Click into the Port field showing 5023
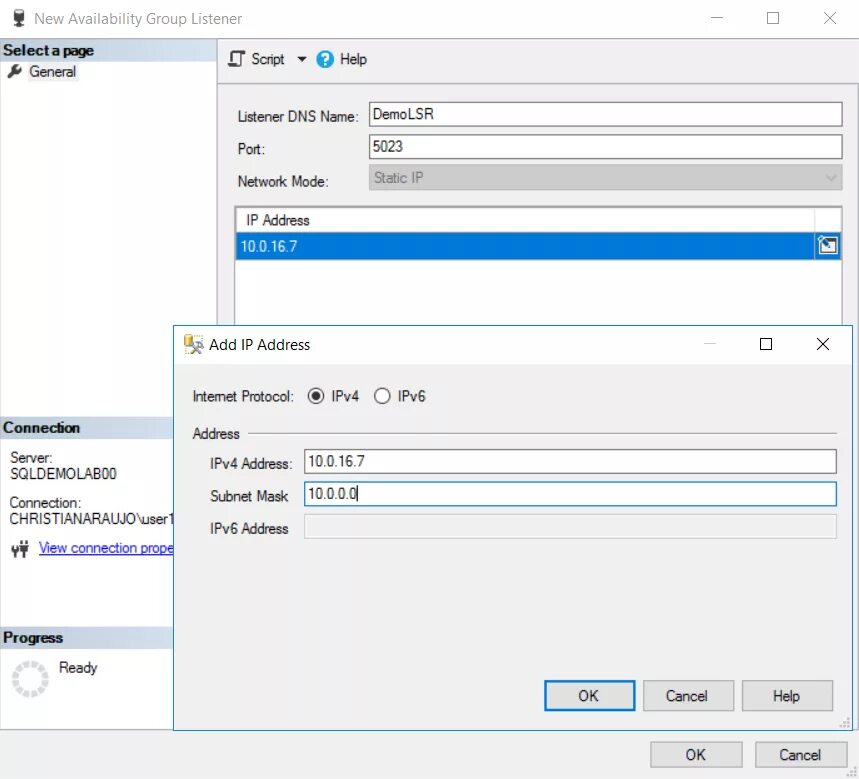The height and width of the screenshot is (779, 859). [605, 147]
